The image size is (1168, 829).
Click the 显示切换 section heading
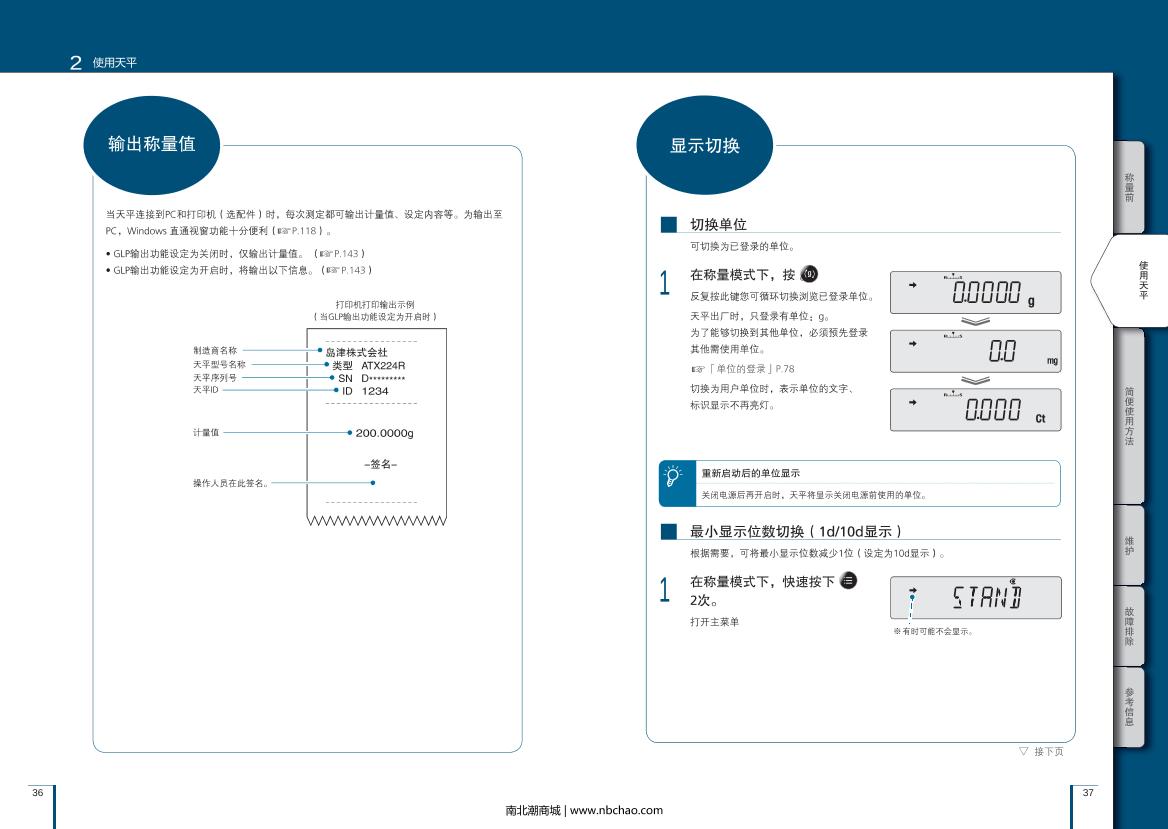(705, 145)
